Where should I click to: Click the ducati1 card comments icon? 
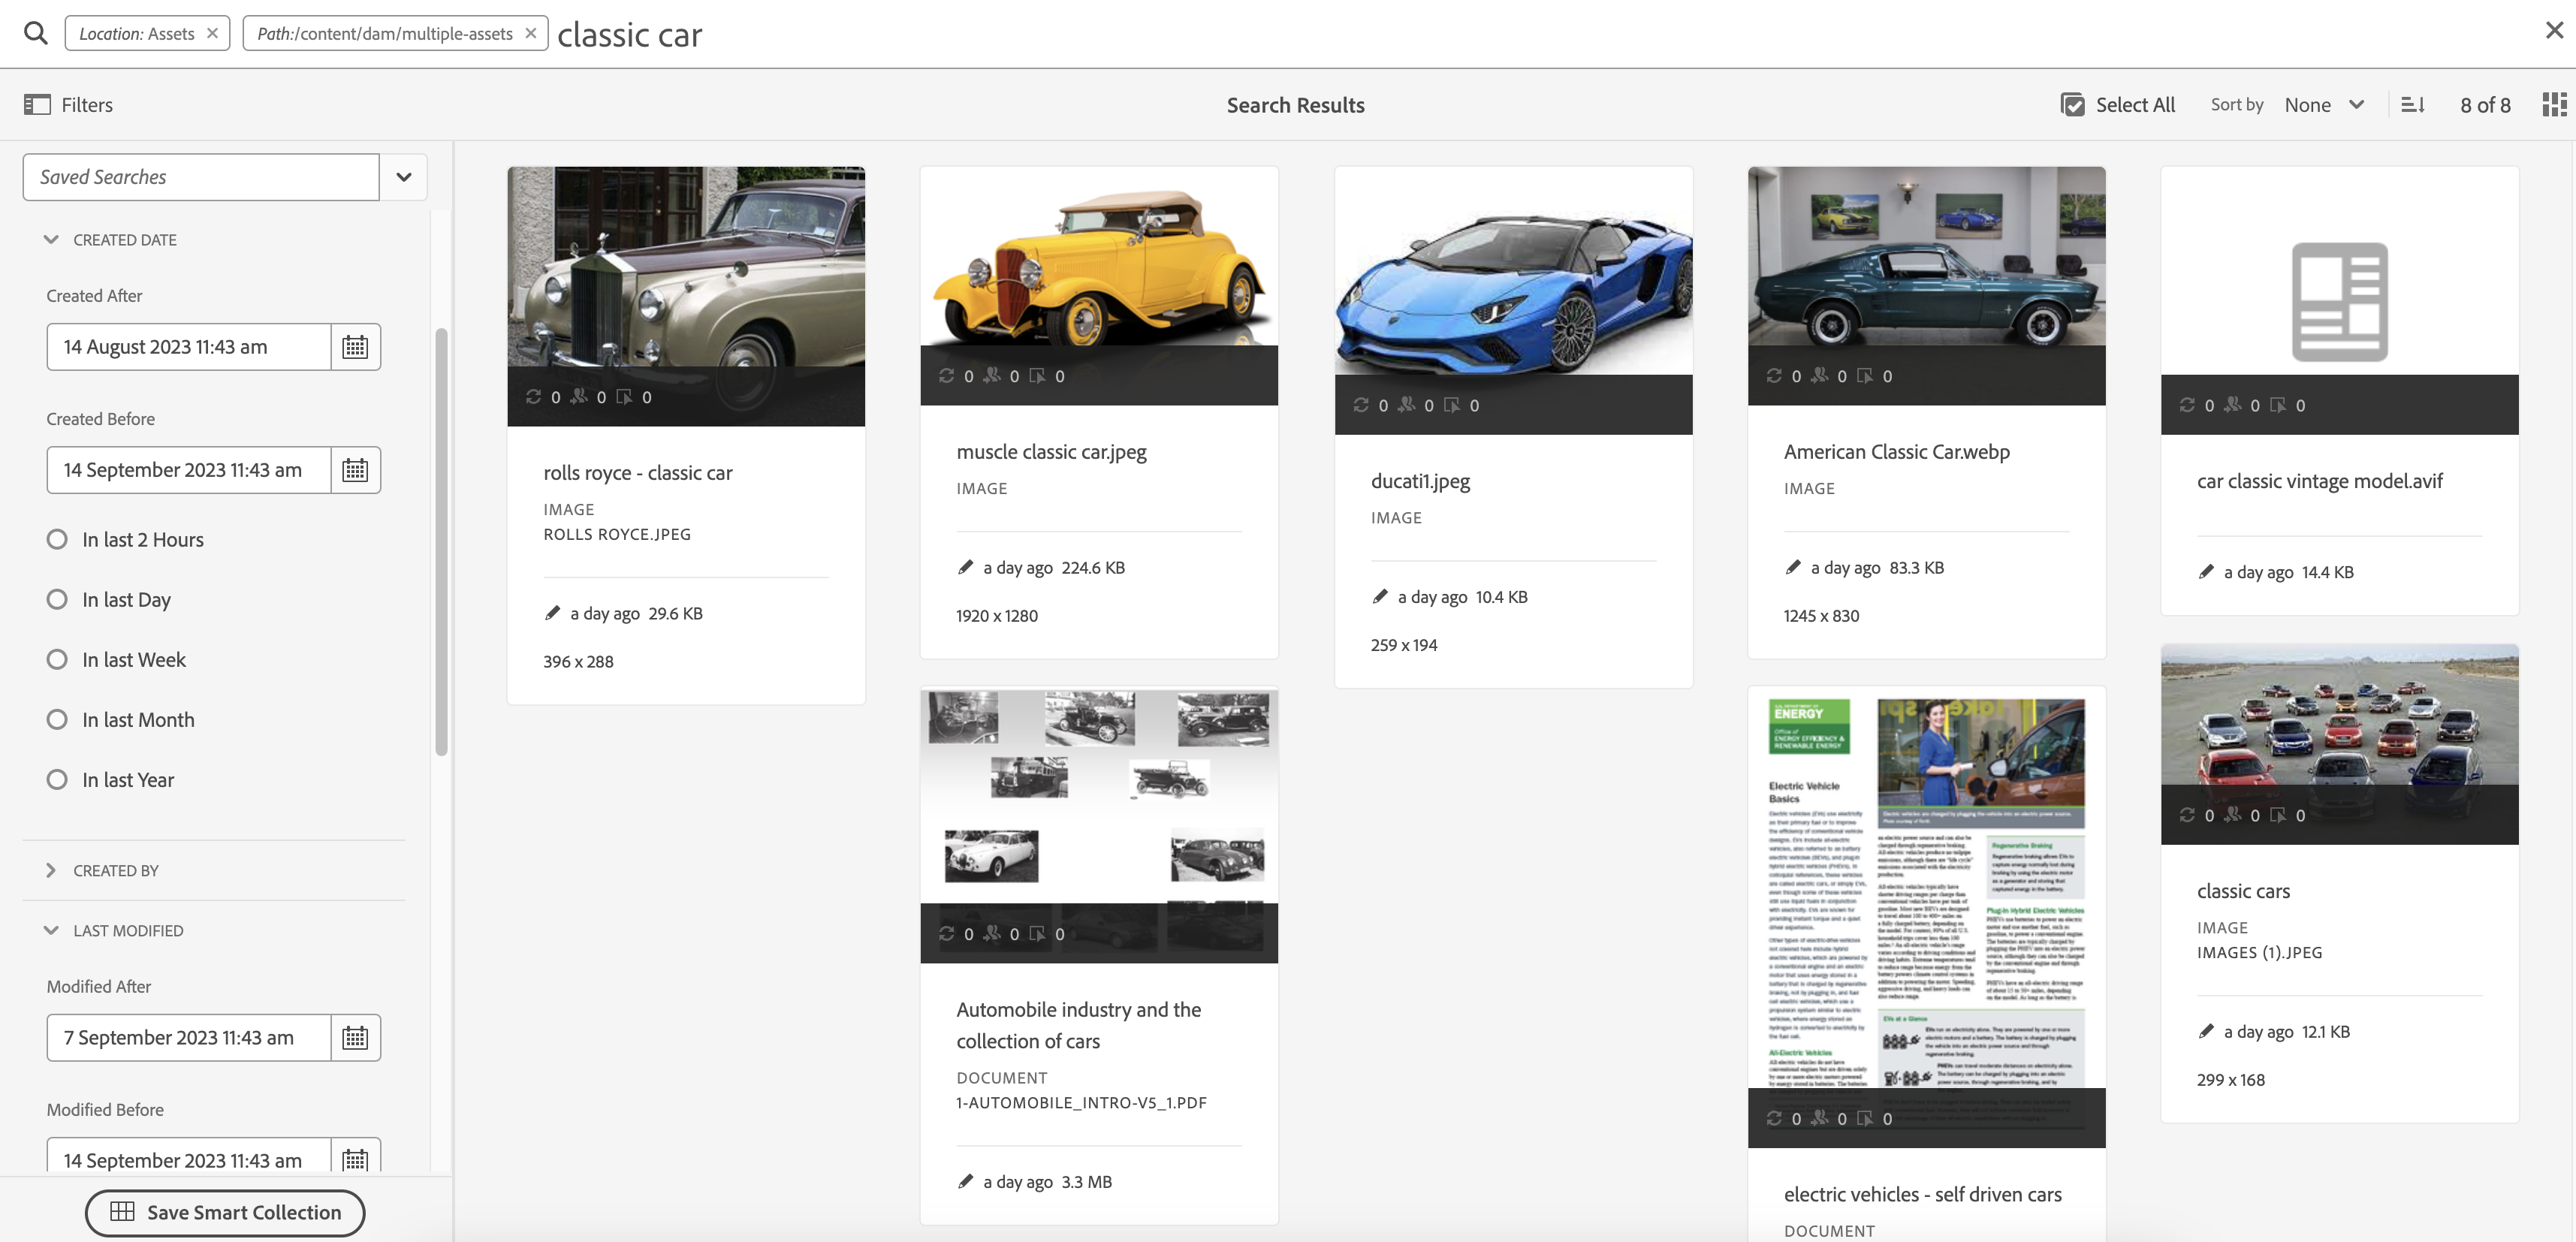1451,404
